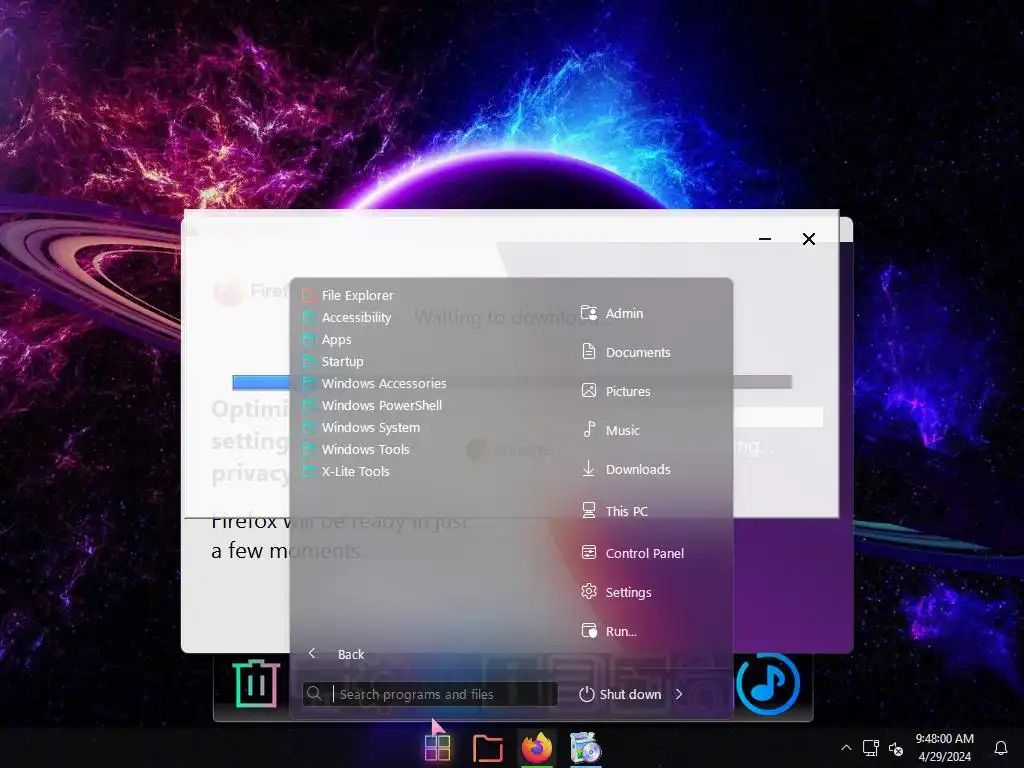The image size is (1024, 768).
Task: Open the Shut down options arrow
Action: pyautogui.click(x=679, y=694)
